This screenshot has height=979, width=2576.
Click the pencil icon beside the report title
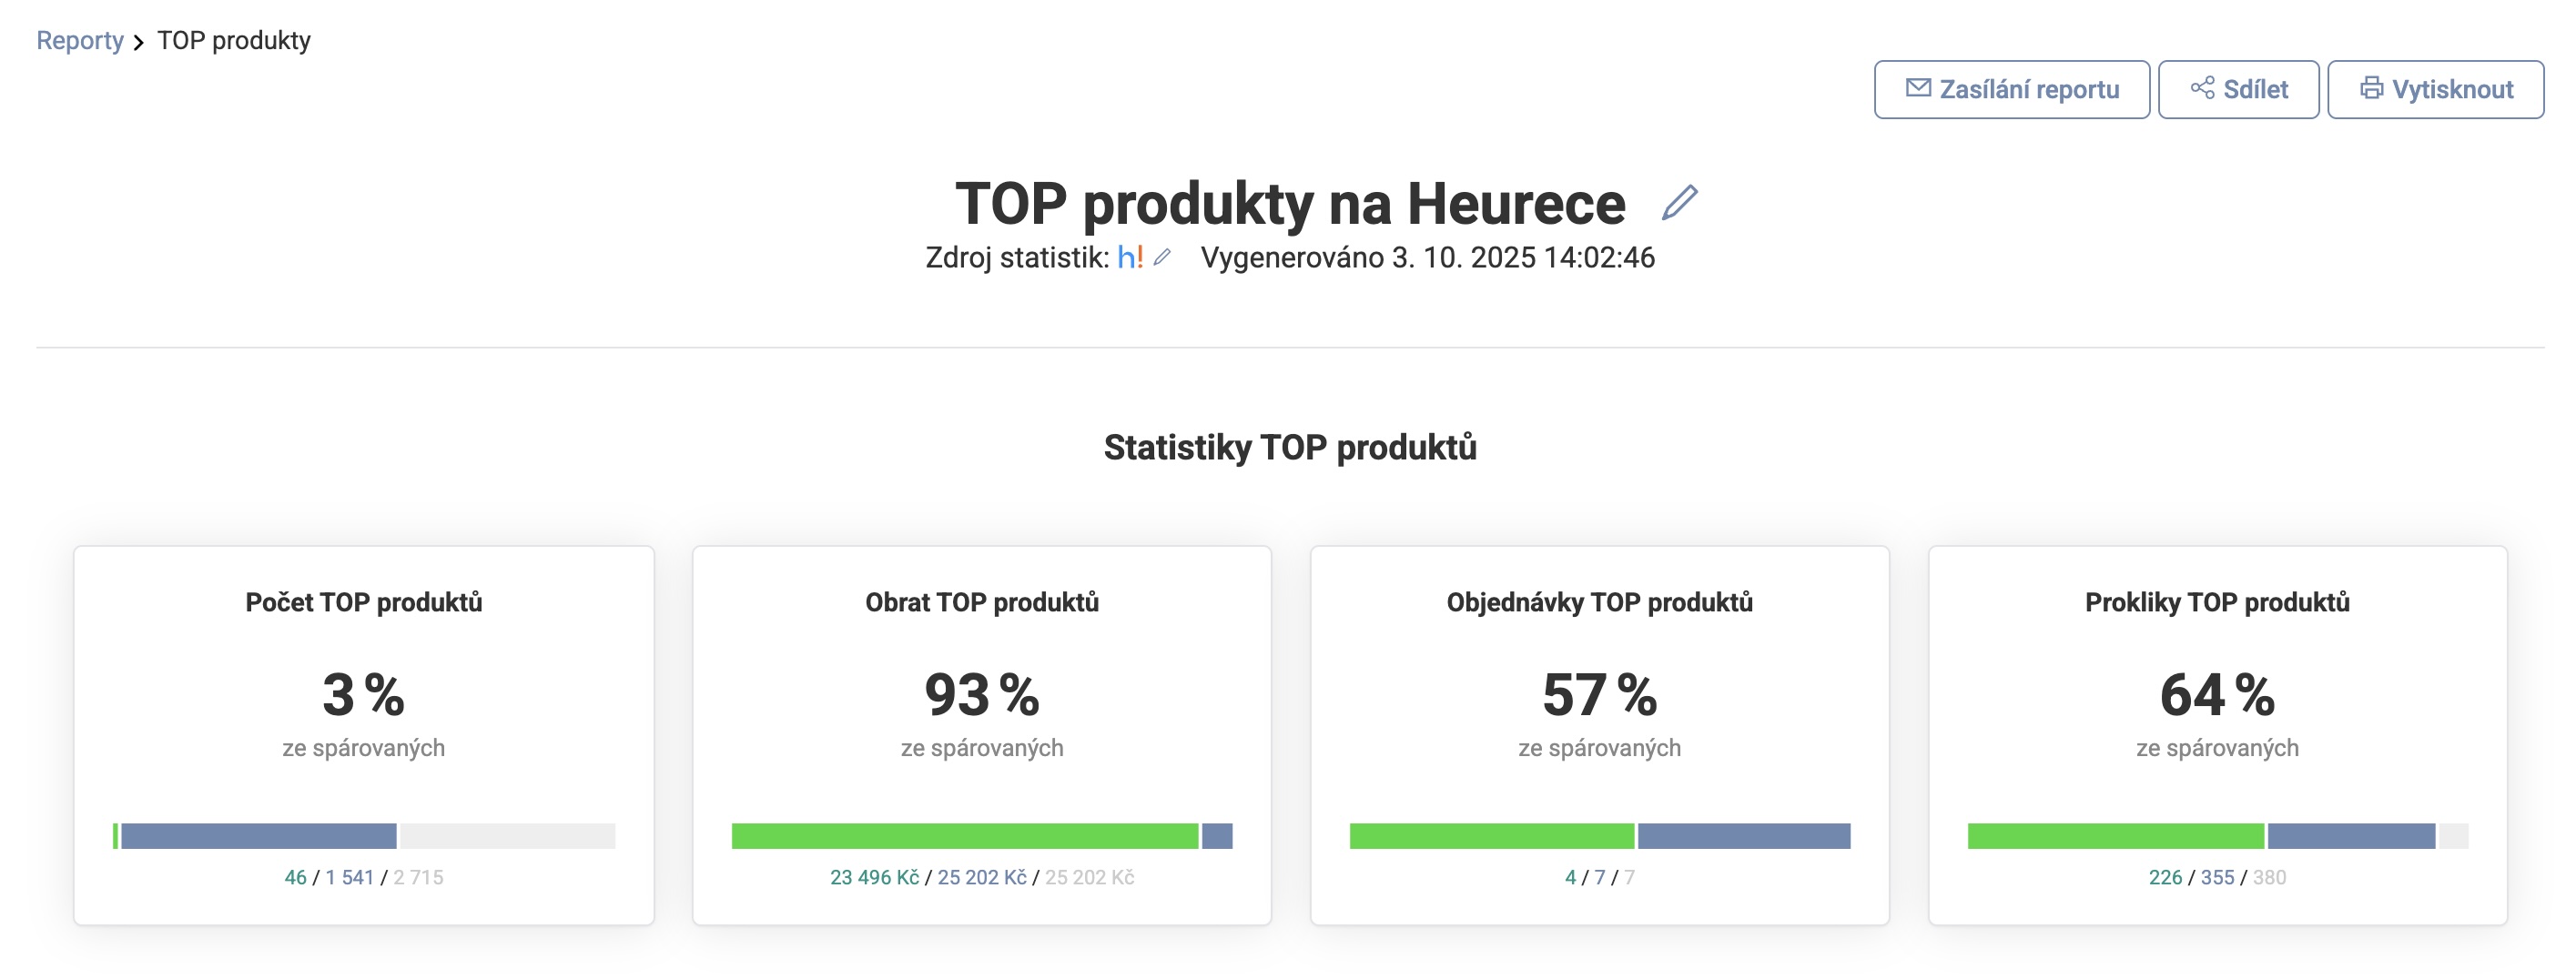click(x=1679, y=203)
